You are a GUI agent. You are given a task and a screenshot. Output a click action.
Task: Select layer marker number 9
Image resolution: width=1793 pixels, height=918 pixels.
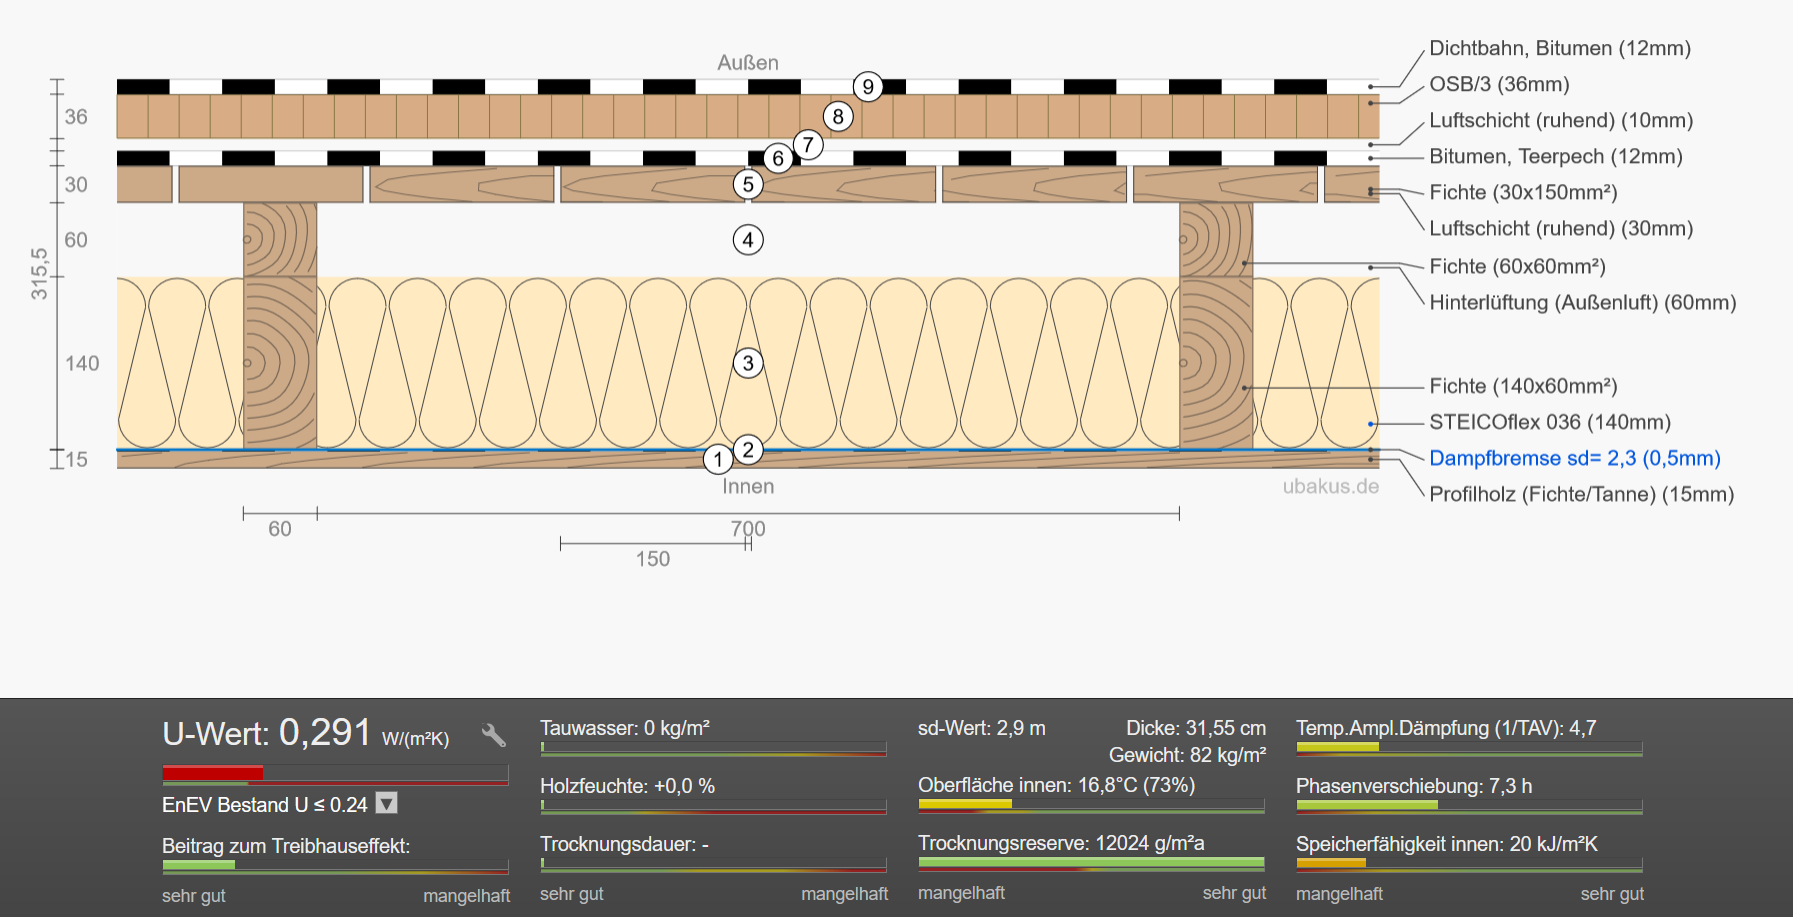[x=868, y=87]
